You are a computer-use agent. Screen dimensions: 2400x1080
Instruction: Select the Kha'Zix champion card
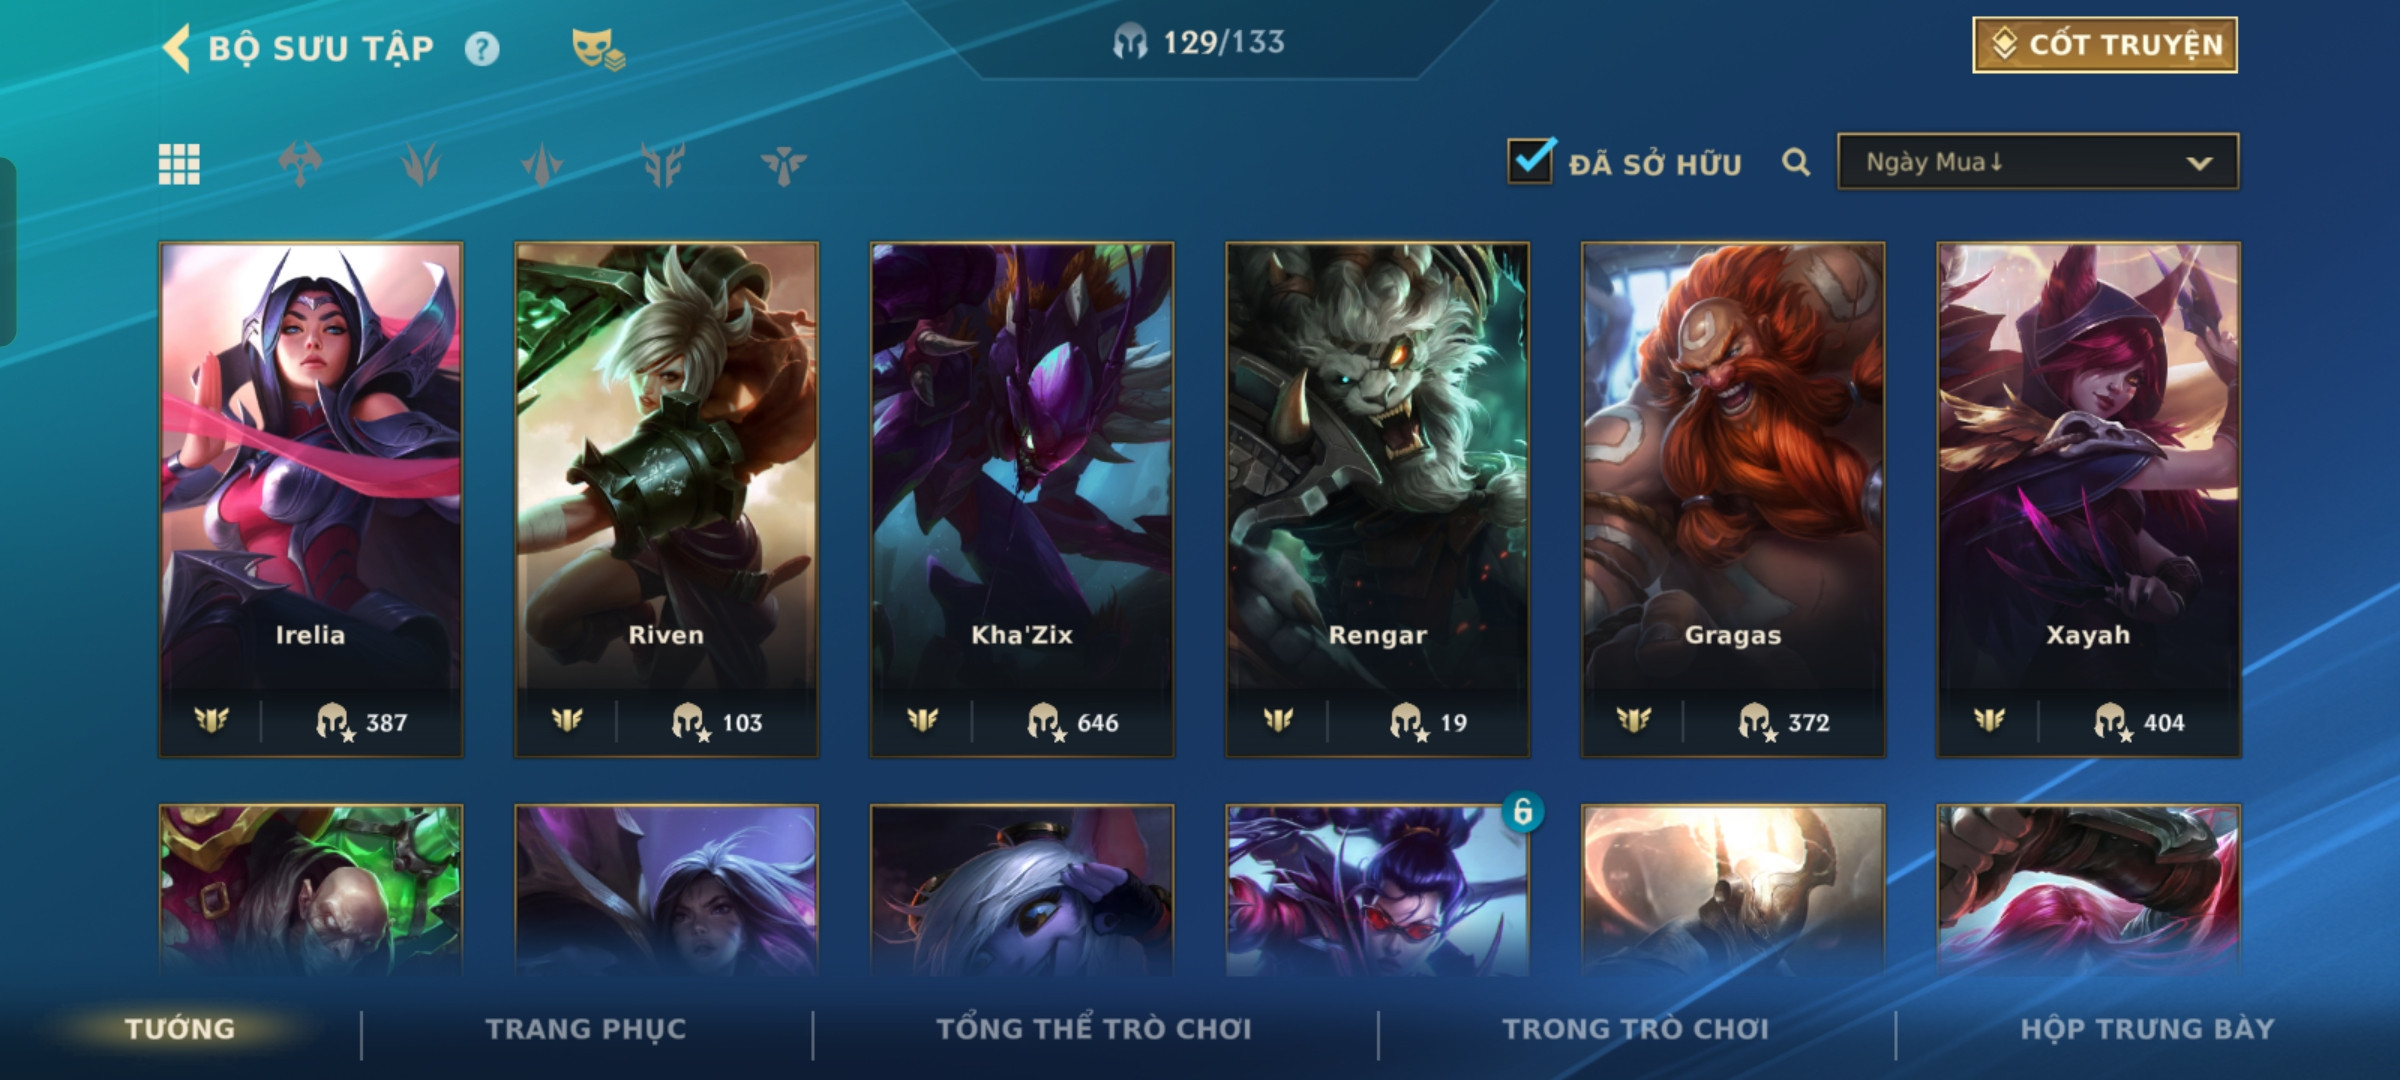click(x=1022, y=499)
